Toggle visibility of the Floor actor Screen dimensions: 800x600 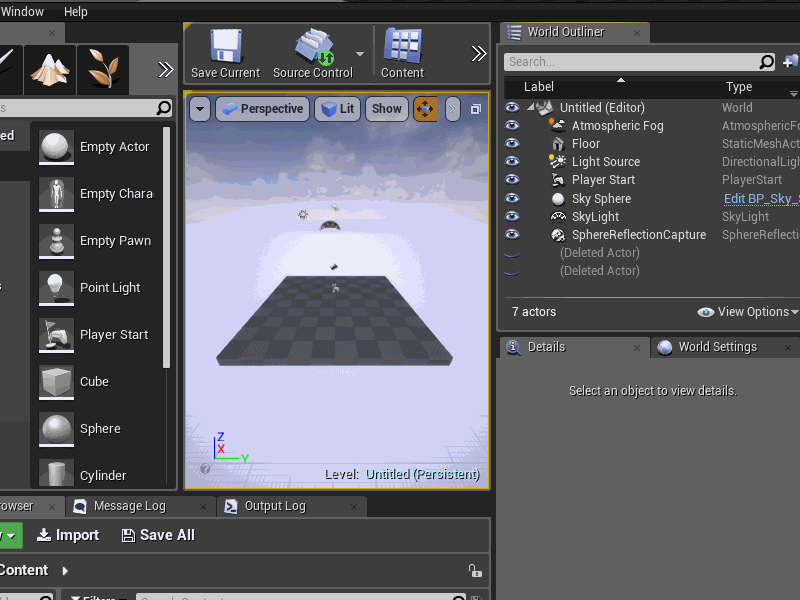point(512,143)
